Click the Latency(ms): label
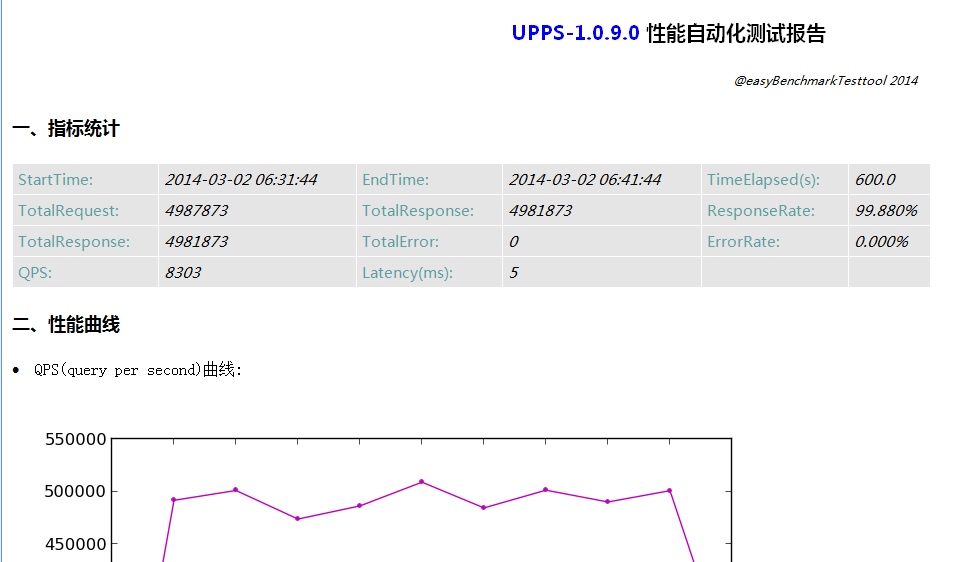The height and width of the screenshot is (562, 969). point(407,273)
